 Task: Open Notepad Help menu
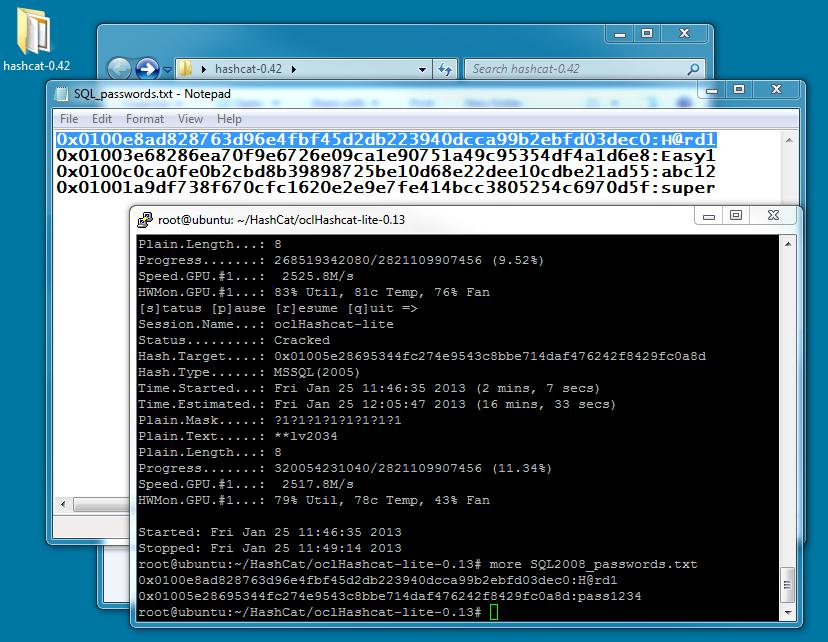click(x=229, y=119)
